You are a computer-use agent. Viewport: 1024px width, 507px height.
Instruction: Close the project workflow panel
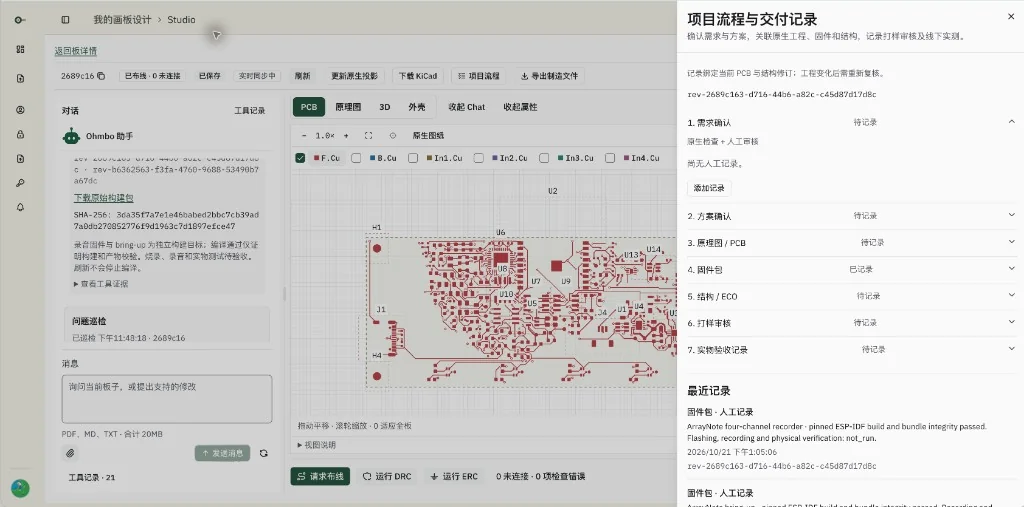[x=1011, y=17]
